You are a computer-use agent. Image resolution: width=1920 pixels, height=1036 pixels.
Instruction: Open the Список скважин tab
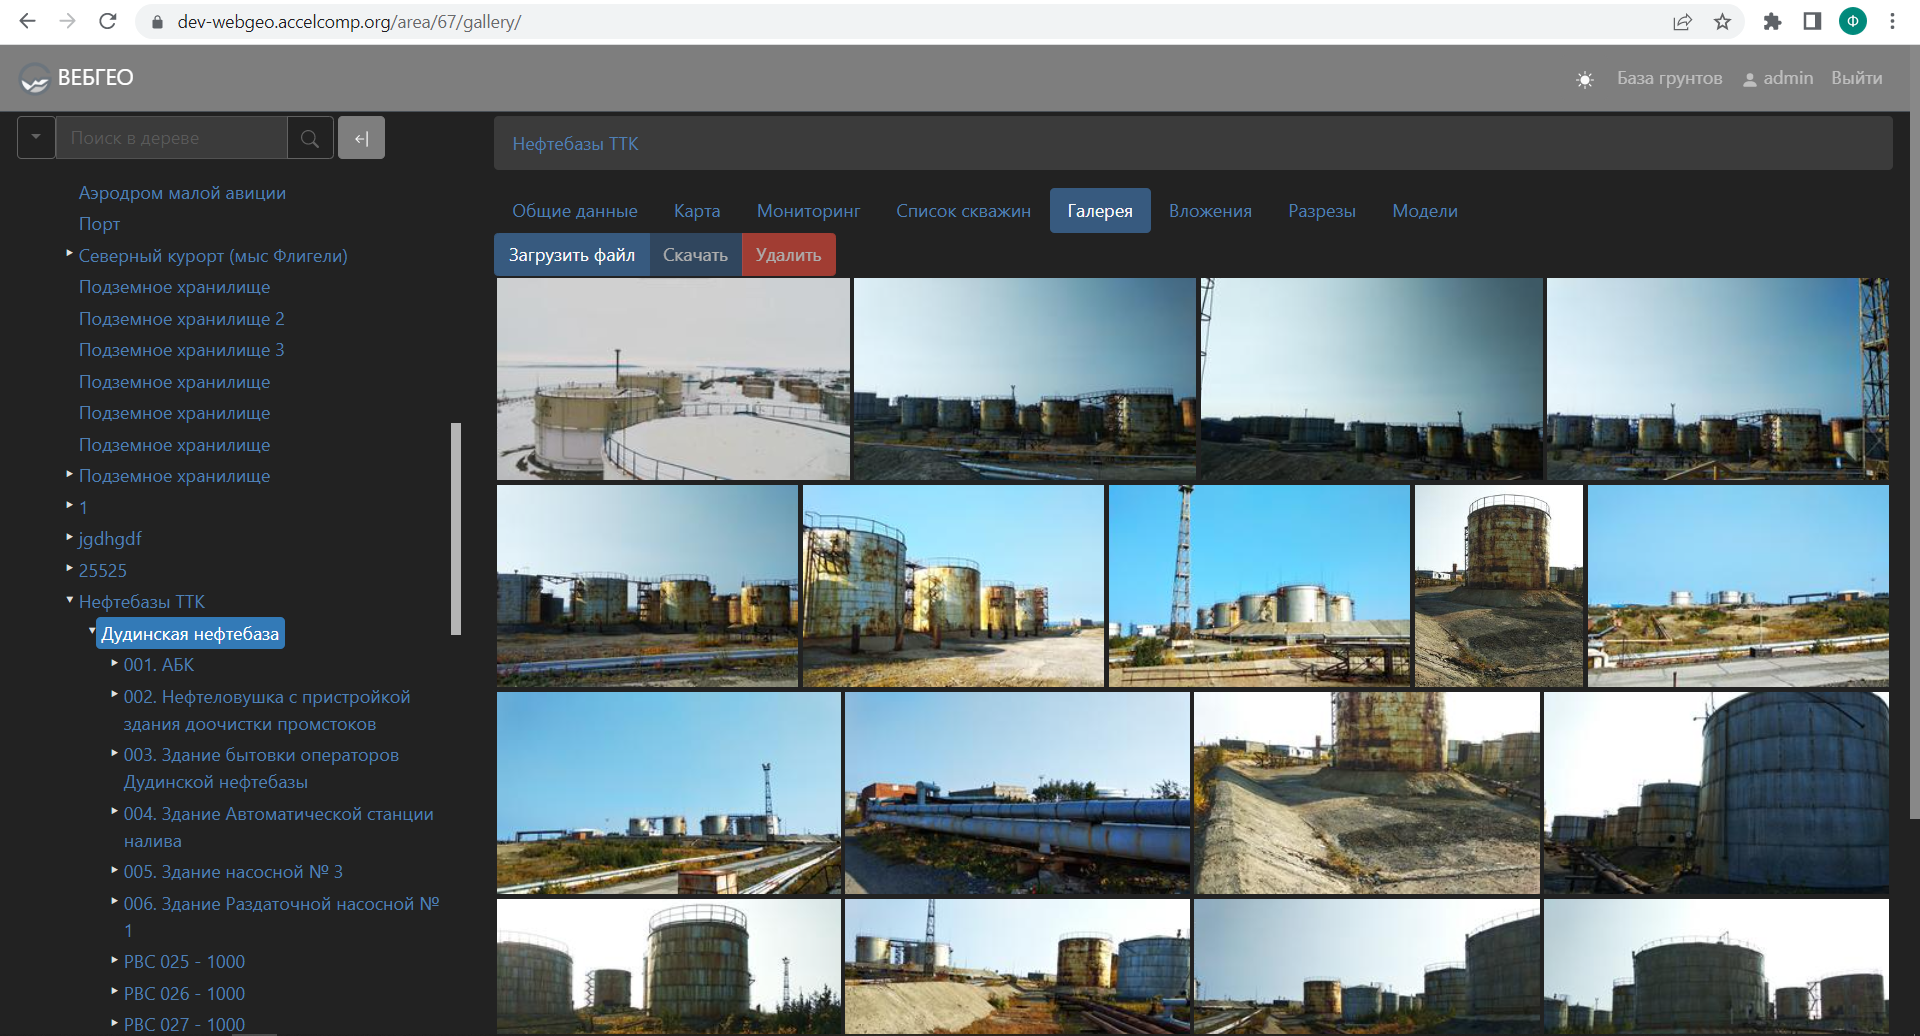(962, 211)
